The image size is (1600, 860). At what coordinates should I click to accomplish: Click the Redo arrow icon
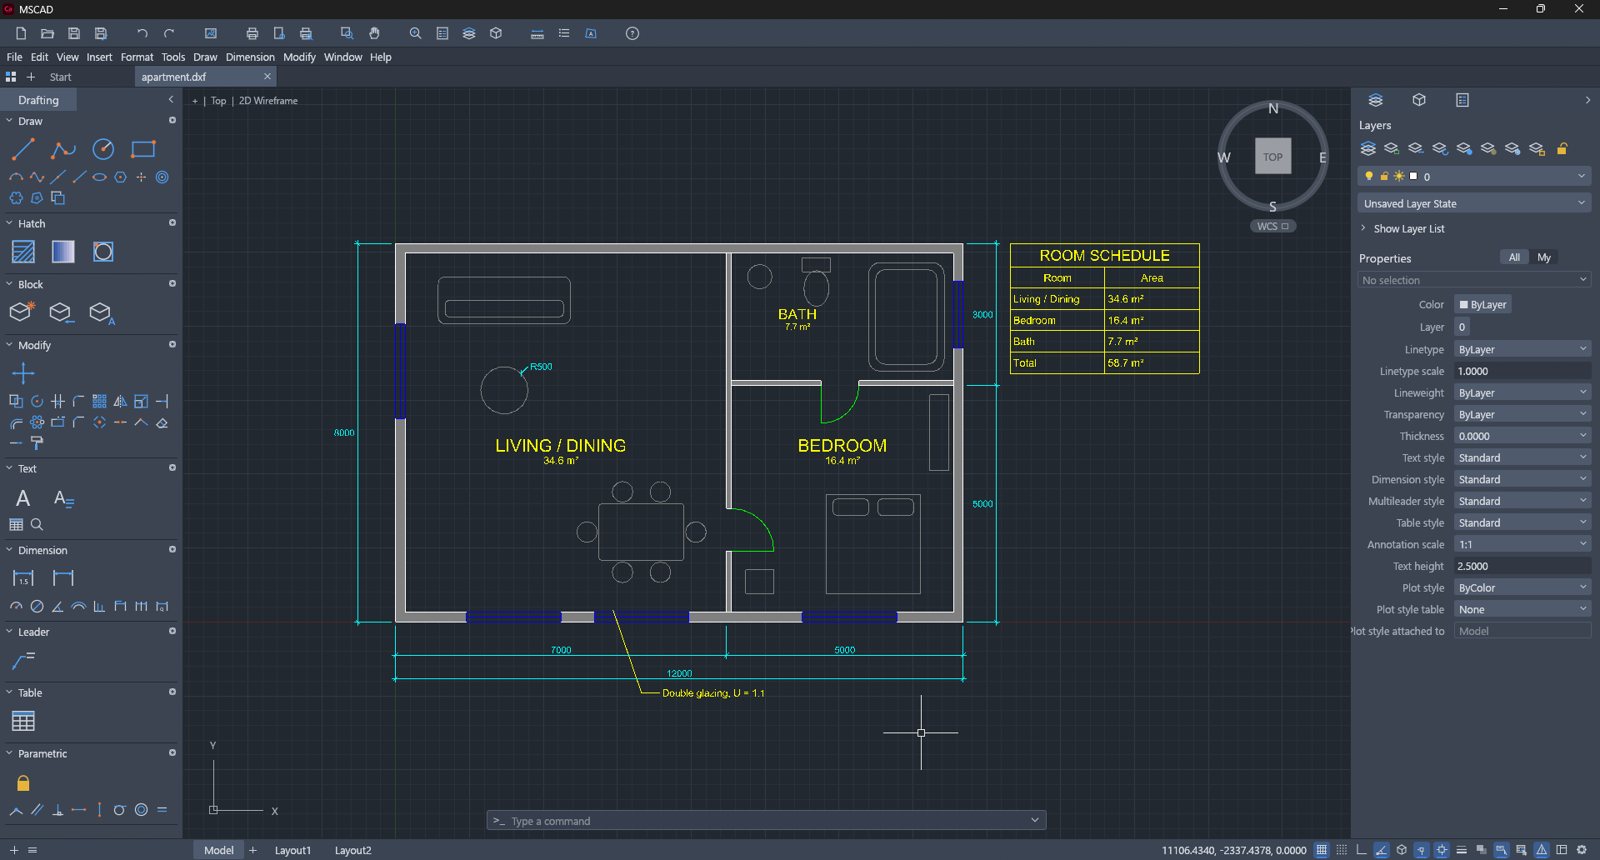pos(169,33)
